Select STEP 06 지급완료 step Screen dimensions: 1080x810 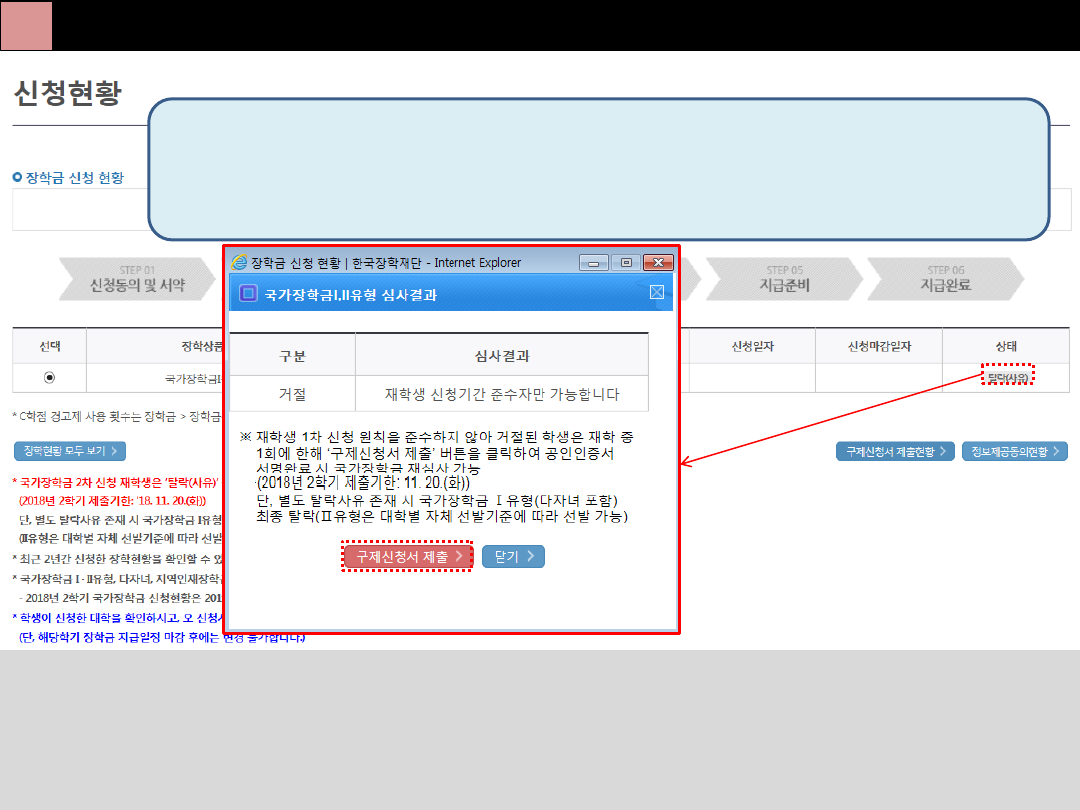click(x=944, y=278)
